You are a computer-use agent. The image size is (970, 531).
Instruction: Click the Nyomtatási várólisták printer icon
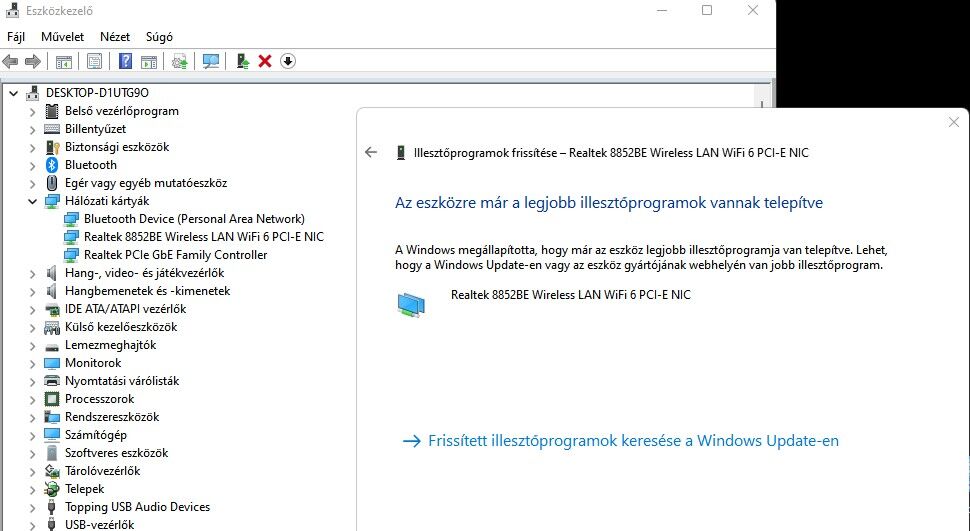pyautogui.click(x=52, y=381)
